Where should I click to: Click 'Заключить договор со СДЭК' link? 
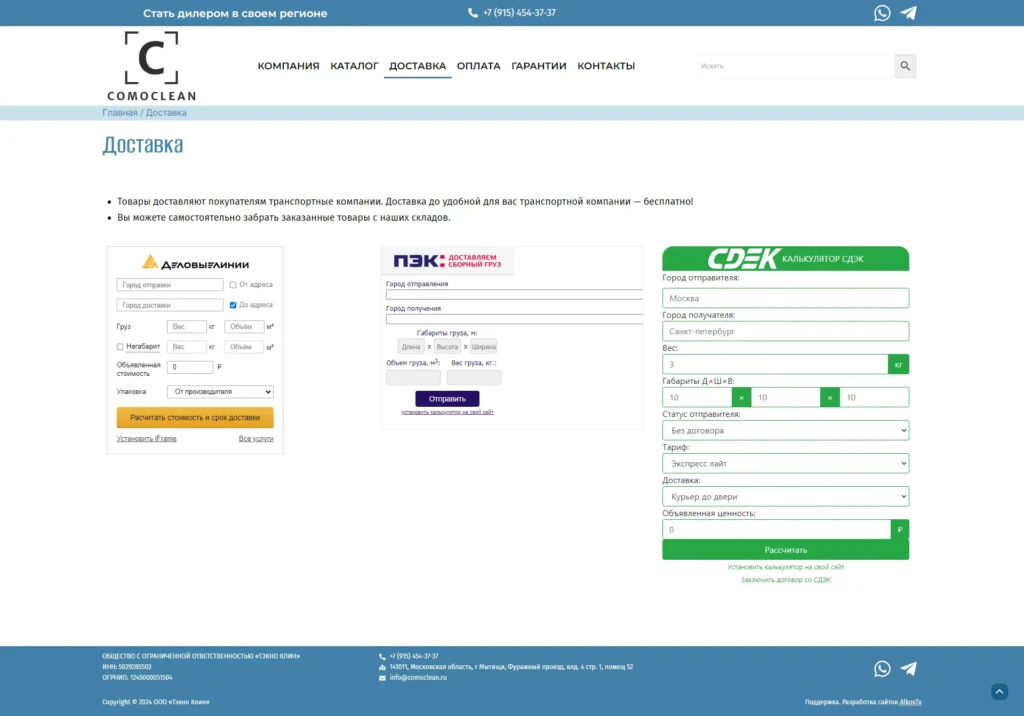click(785, 580)
